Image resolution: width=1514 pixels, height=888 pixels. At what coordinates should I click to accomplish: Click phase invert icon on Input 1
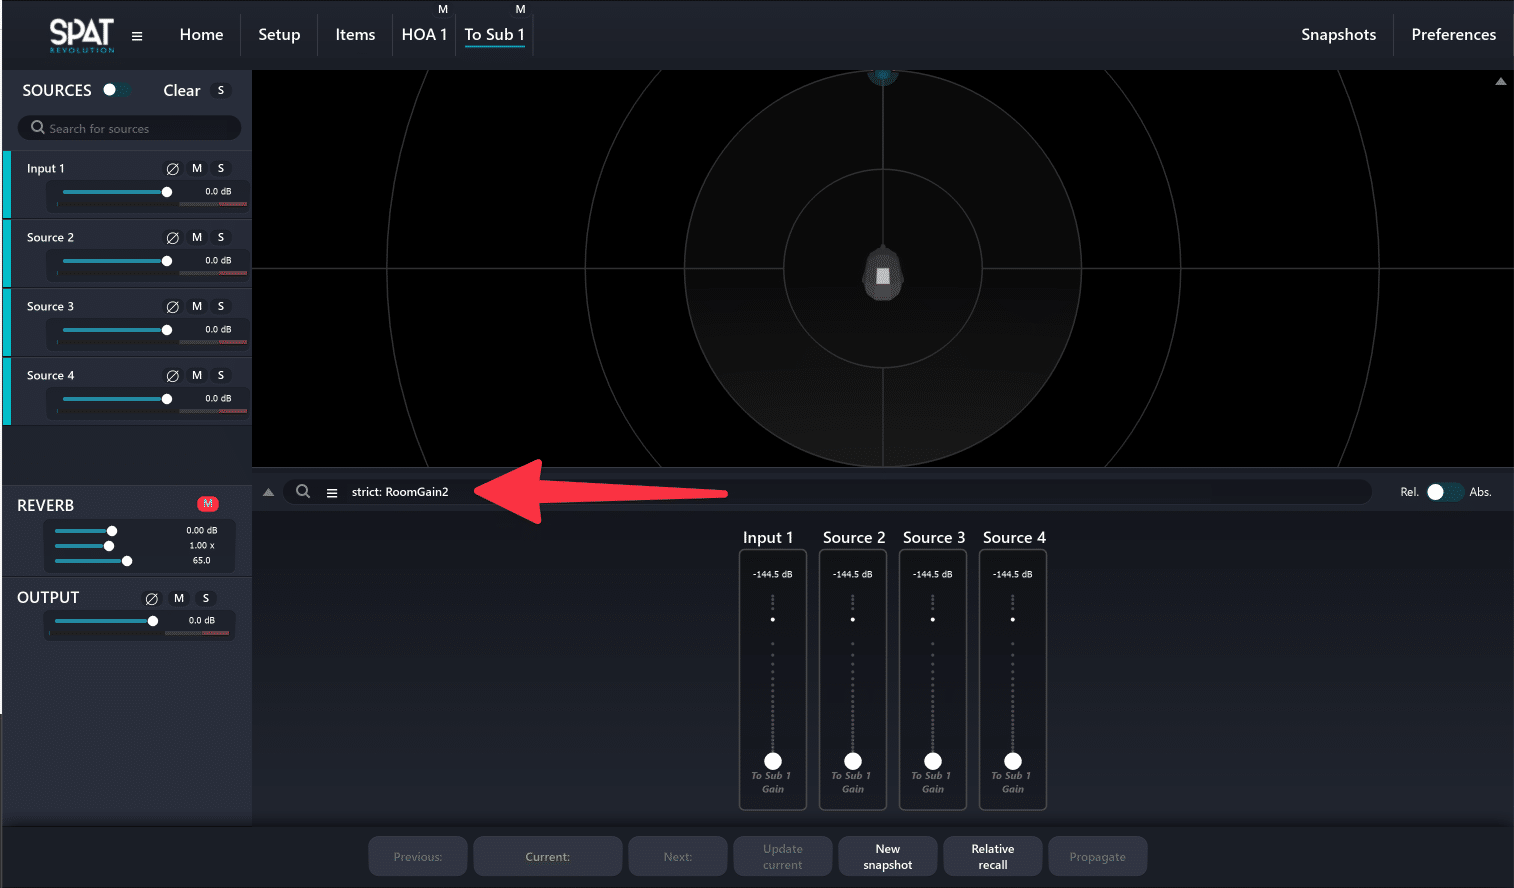click(172, 169)
